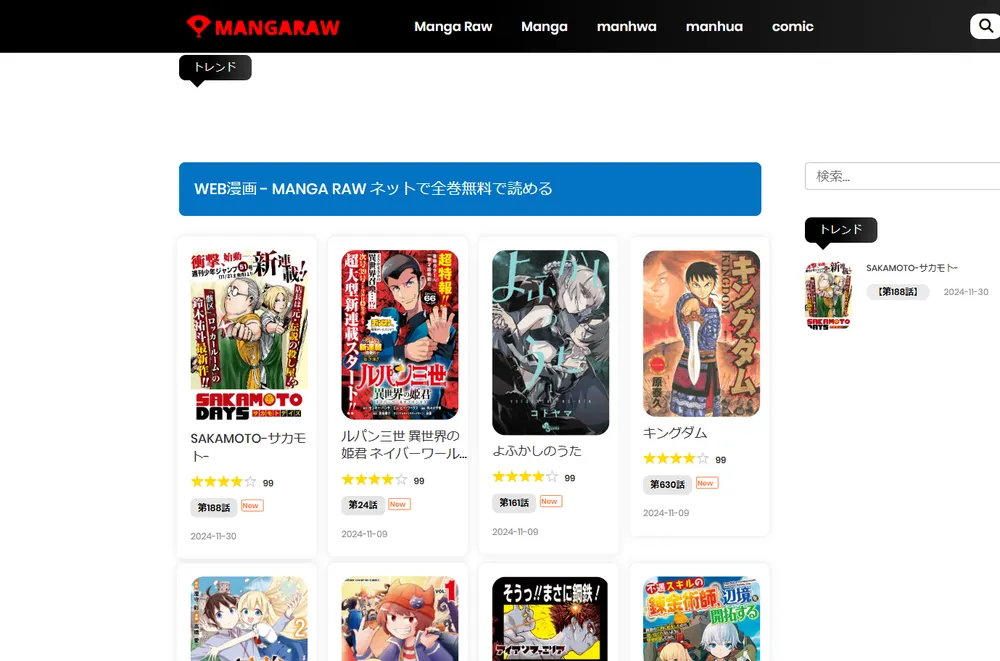
Task: Open the よふかしのうた cover image
Action: click(x=550, y=342)
